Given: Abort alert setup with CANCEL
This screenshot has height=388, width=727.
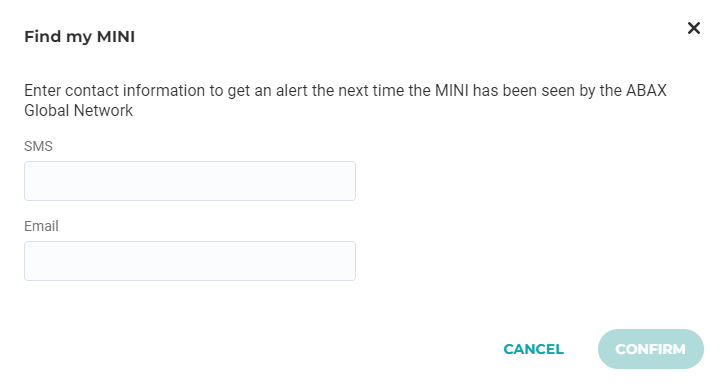Looking at the screenshot, I should pos(534,349).
